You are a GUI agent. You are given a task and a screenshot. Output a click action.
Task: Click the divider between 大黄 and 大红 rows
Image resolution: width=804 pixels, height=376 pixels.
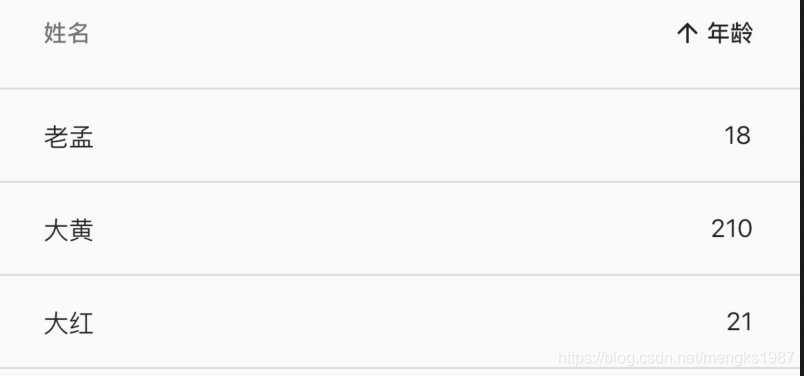coord(399,275)
